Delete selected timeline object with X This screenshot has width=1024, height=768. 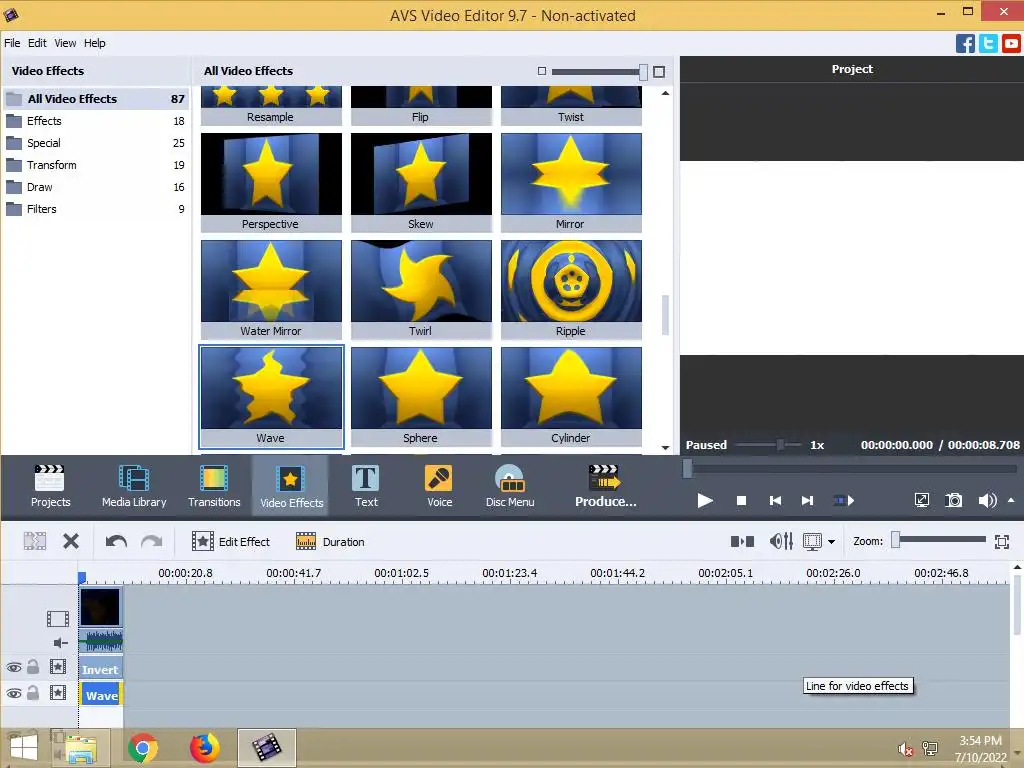click(x=71, y=541)
